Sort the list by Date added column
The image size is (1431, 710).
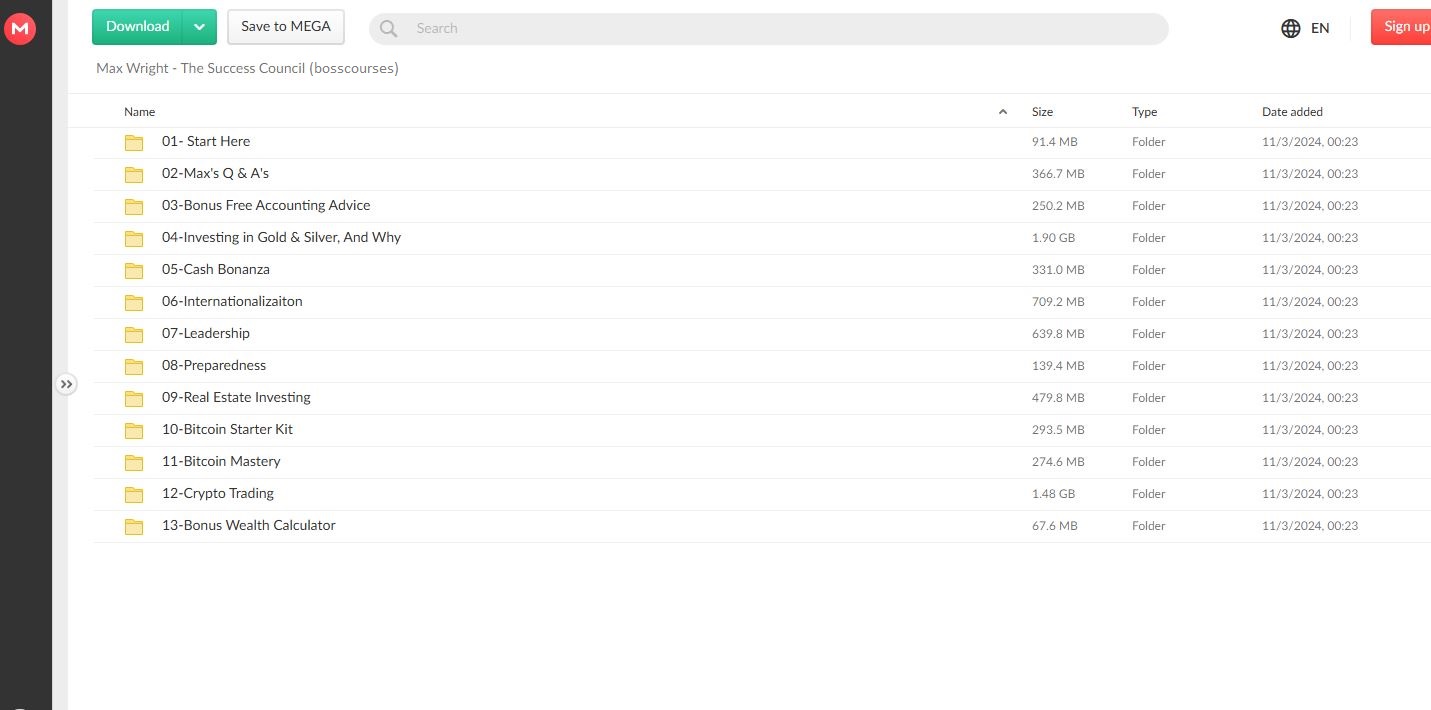[1291, 112]
